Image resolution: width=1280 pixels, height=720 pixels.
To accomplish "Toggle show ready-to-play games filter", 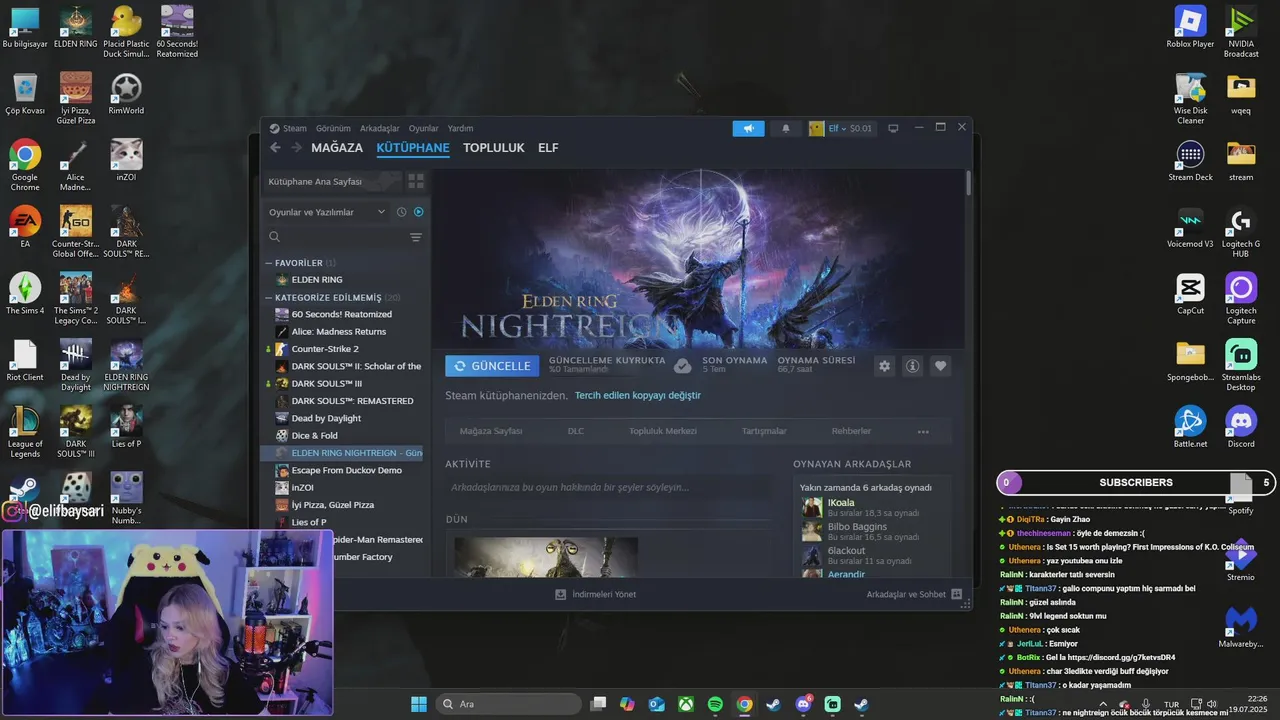I will tap(419, 212).
